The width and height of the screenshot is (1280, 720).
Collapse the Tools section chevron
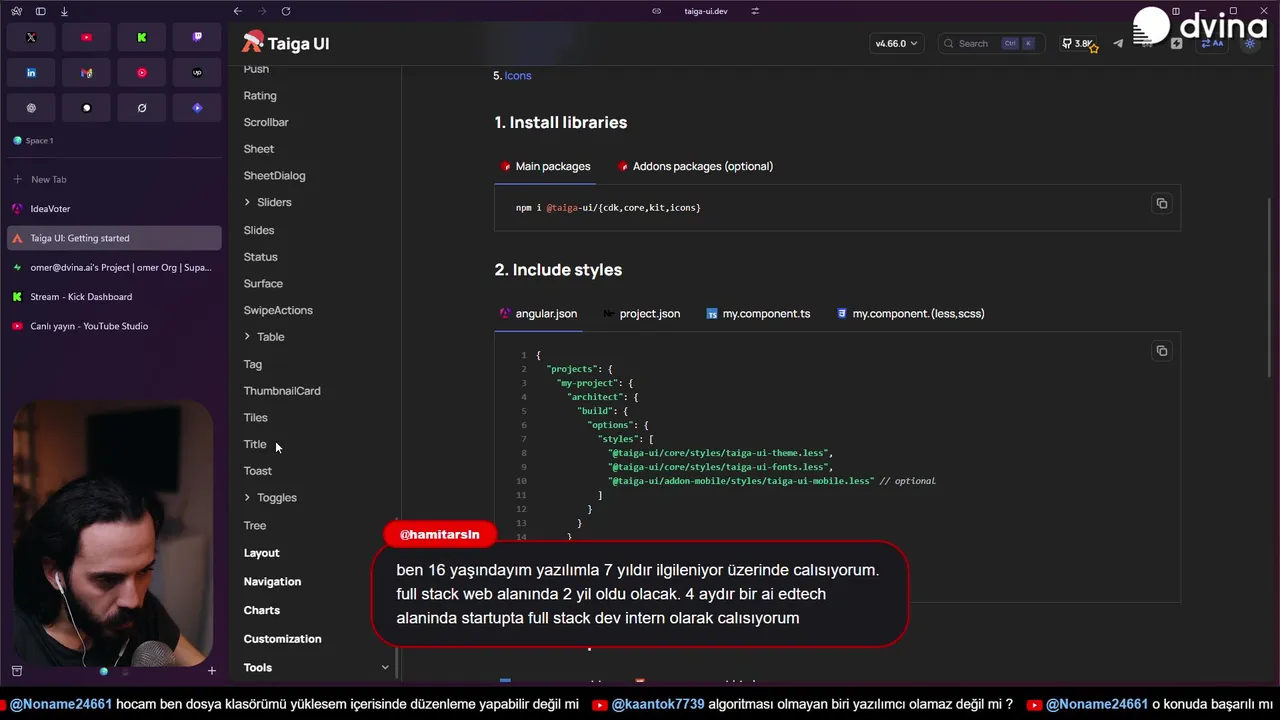pos(385,667)
